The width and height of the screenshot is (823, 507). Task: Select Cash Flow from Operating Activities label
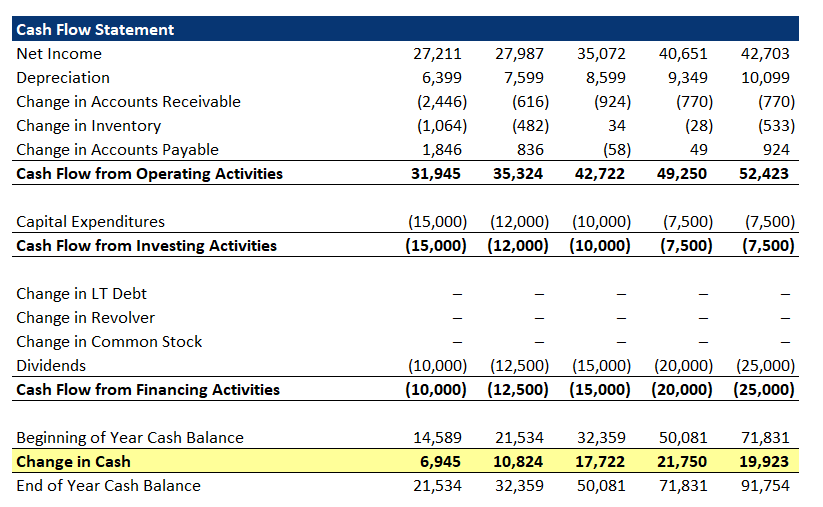(x=150, y=174)
